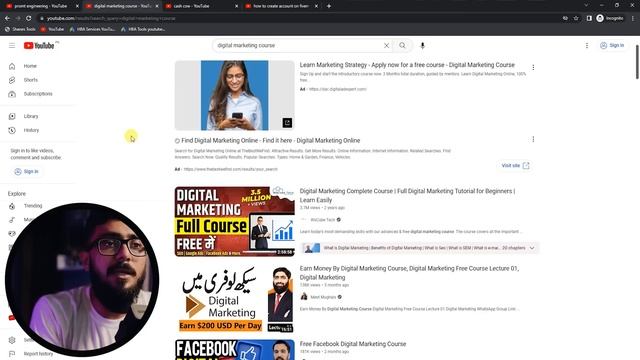Open YouTube bookmark in bookmarks bar

[x=52, y=29]
